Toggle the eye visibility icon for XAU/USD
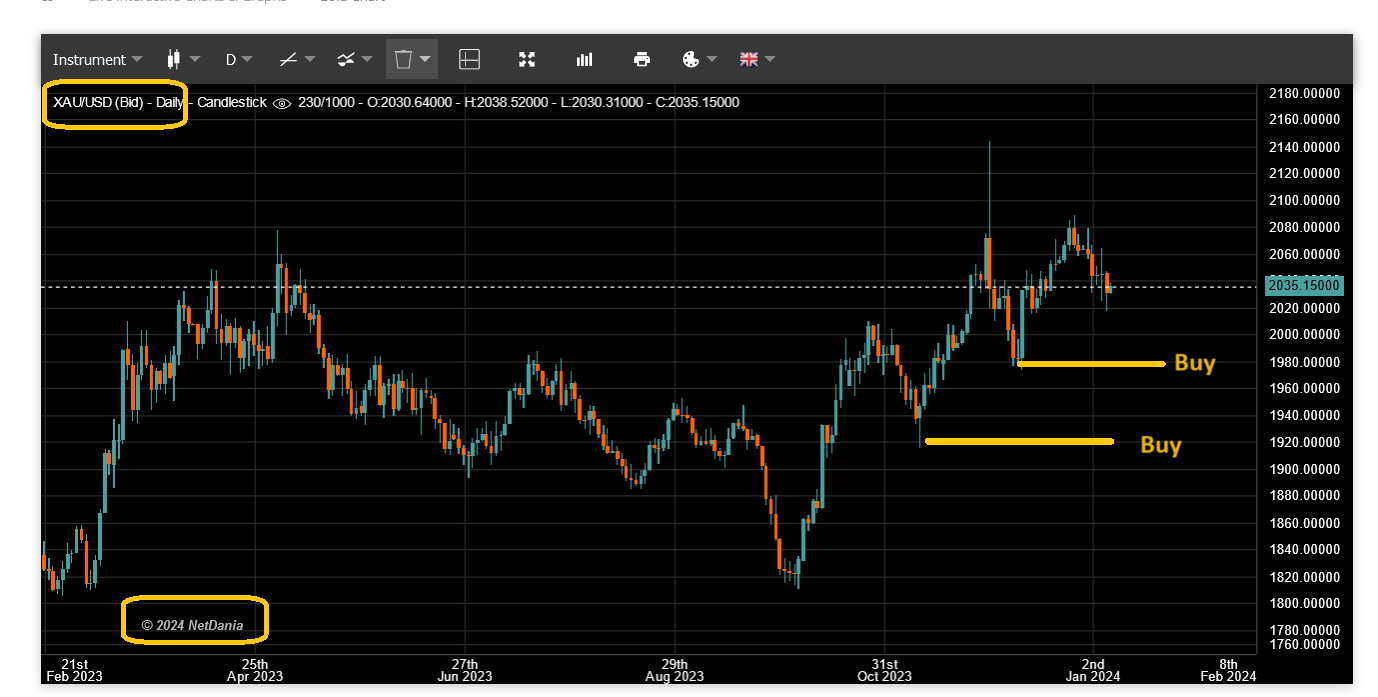The image size is (1378, 697). pyautogui.click(x=281, y=103)
